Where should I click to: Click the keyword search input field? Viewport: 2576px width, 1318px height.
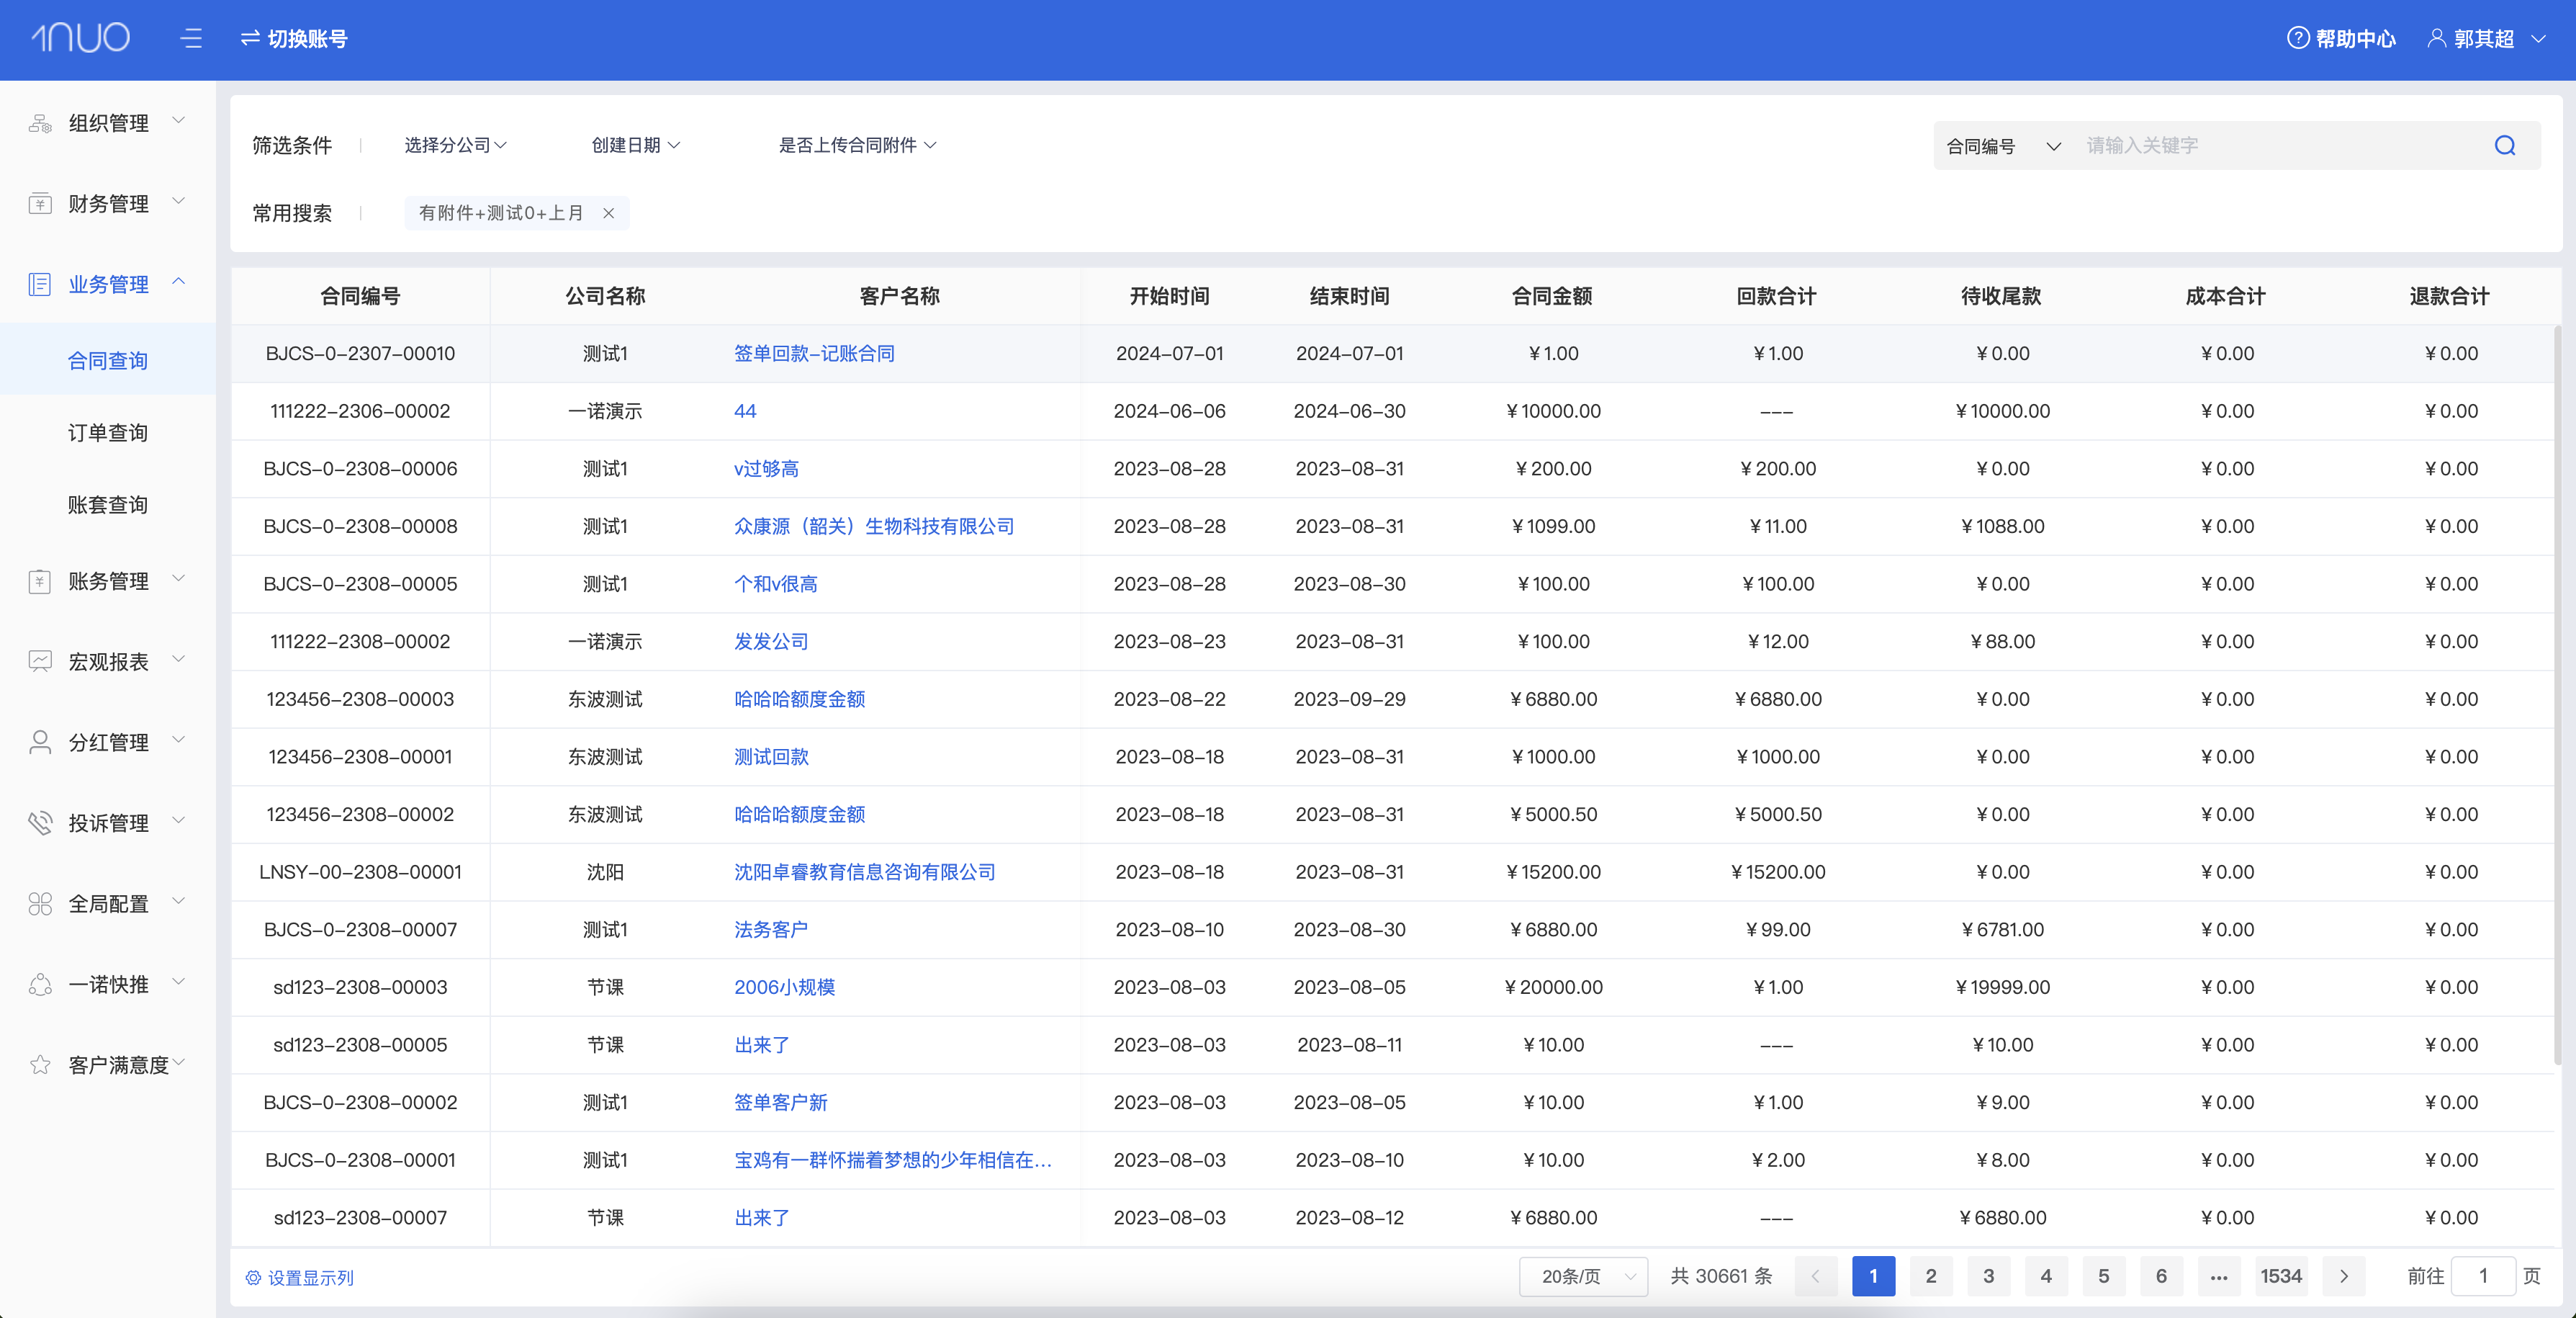2280,146
